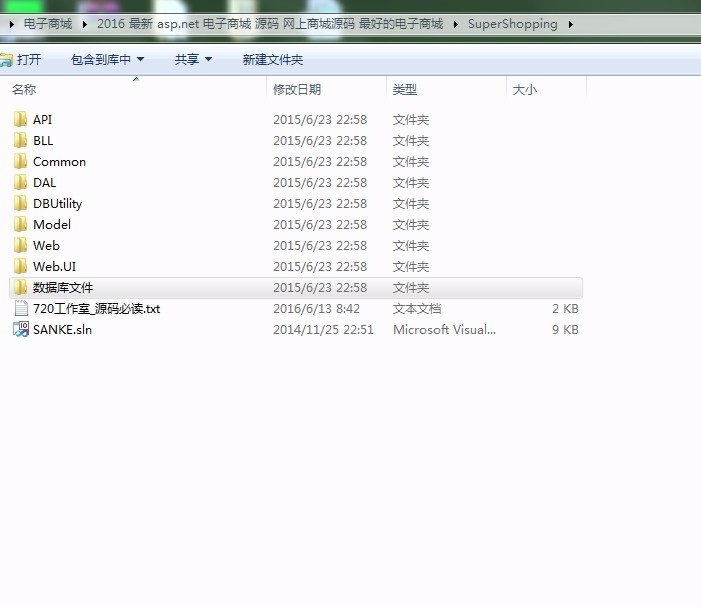The image size is (701, 607).
Task: Select the BLL folder name
Action: (x=43, y=140)
